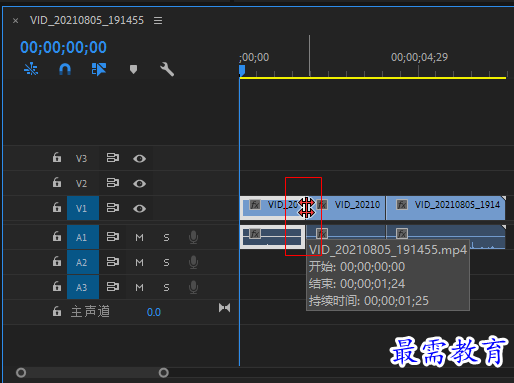Close the VID_20210805_191455 sequence tab
Viewport: 514px width, 383px height.
15,21
